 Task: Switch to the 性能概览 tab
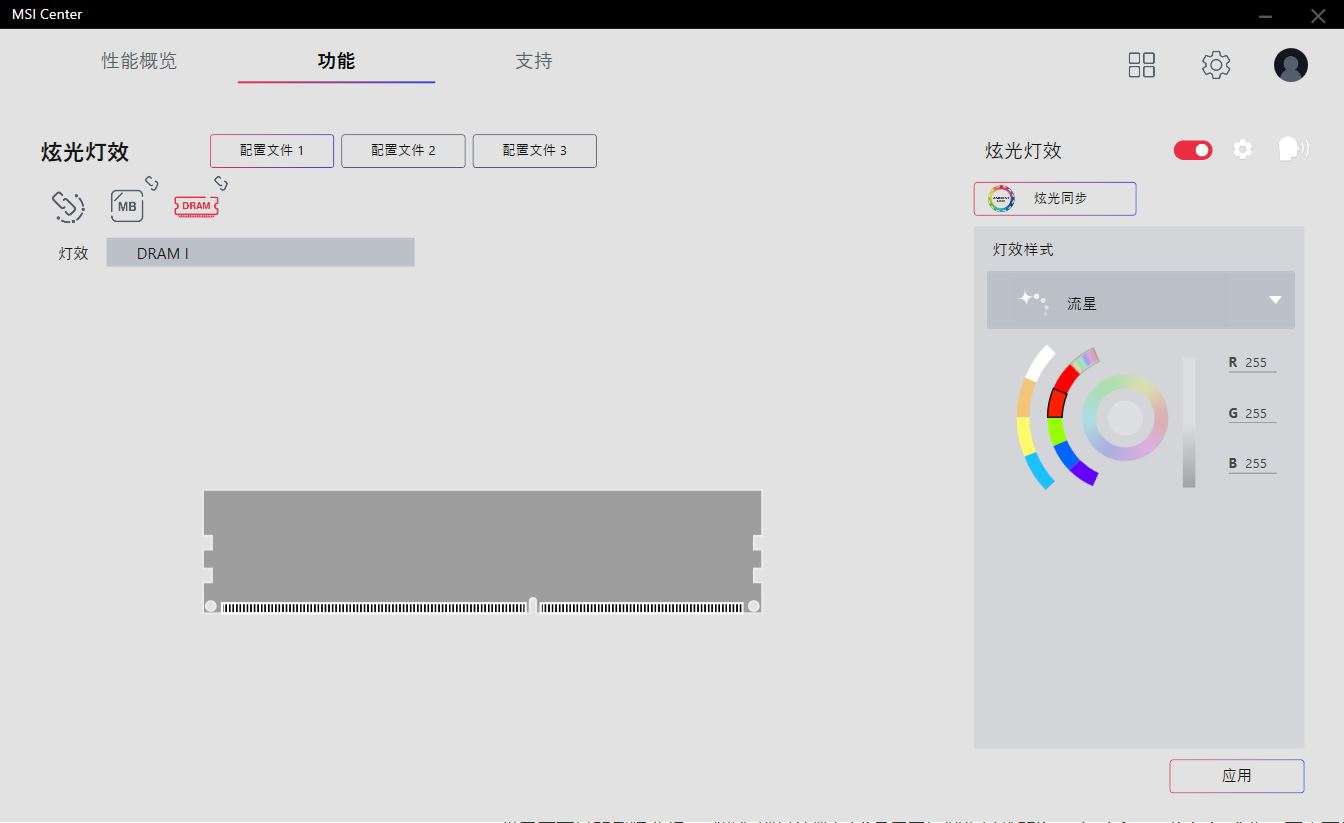click(x=138, y=61)
